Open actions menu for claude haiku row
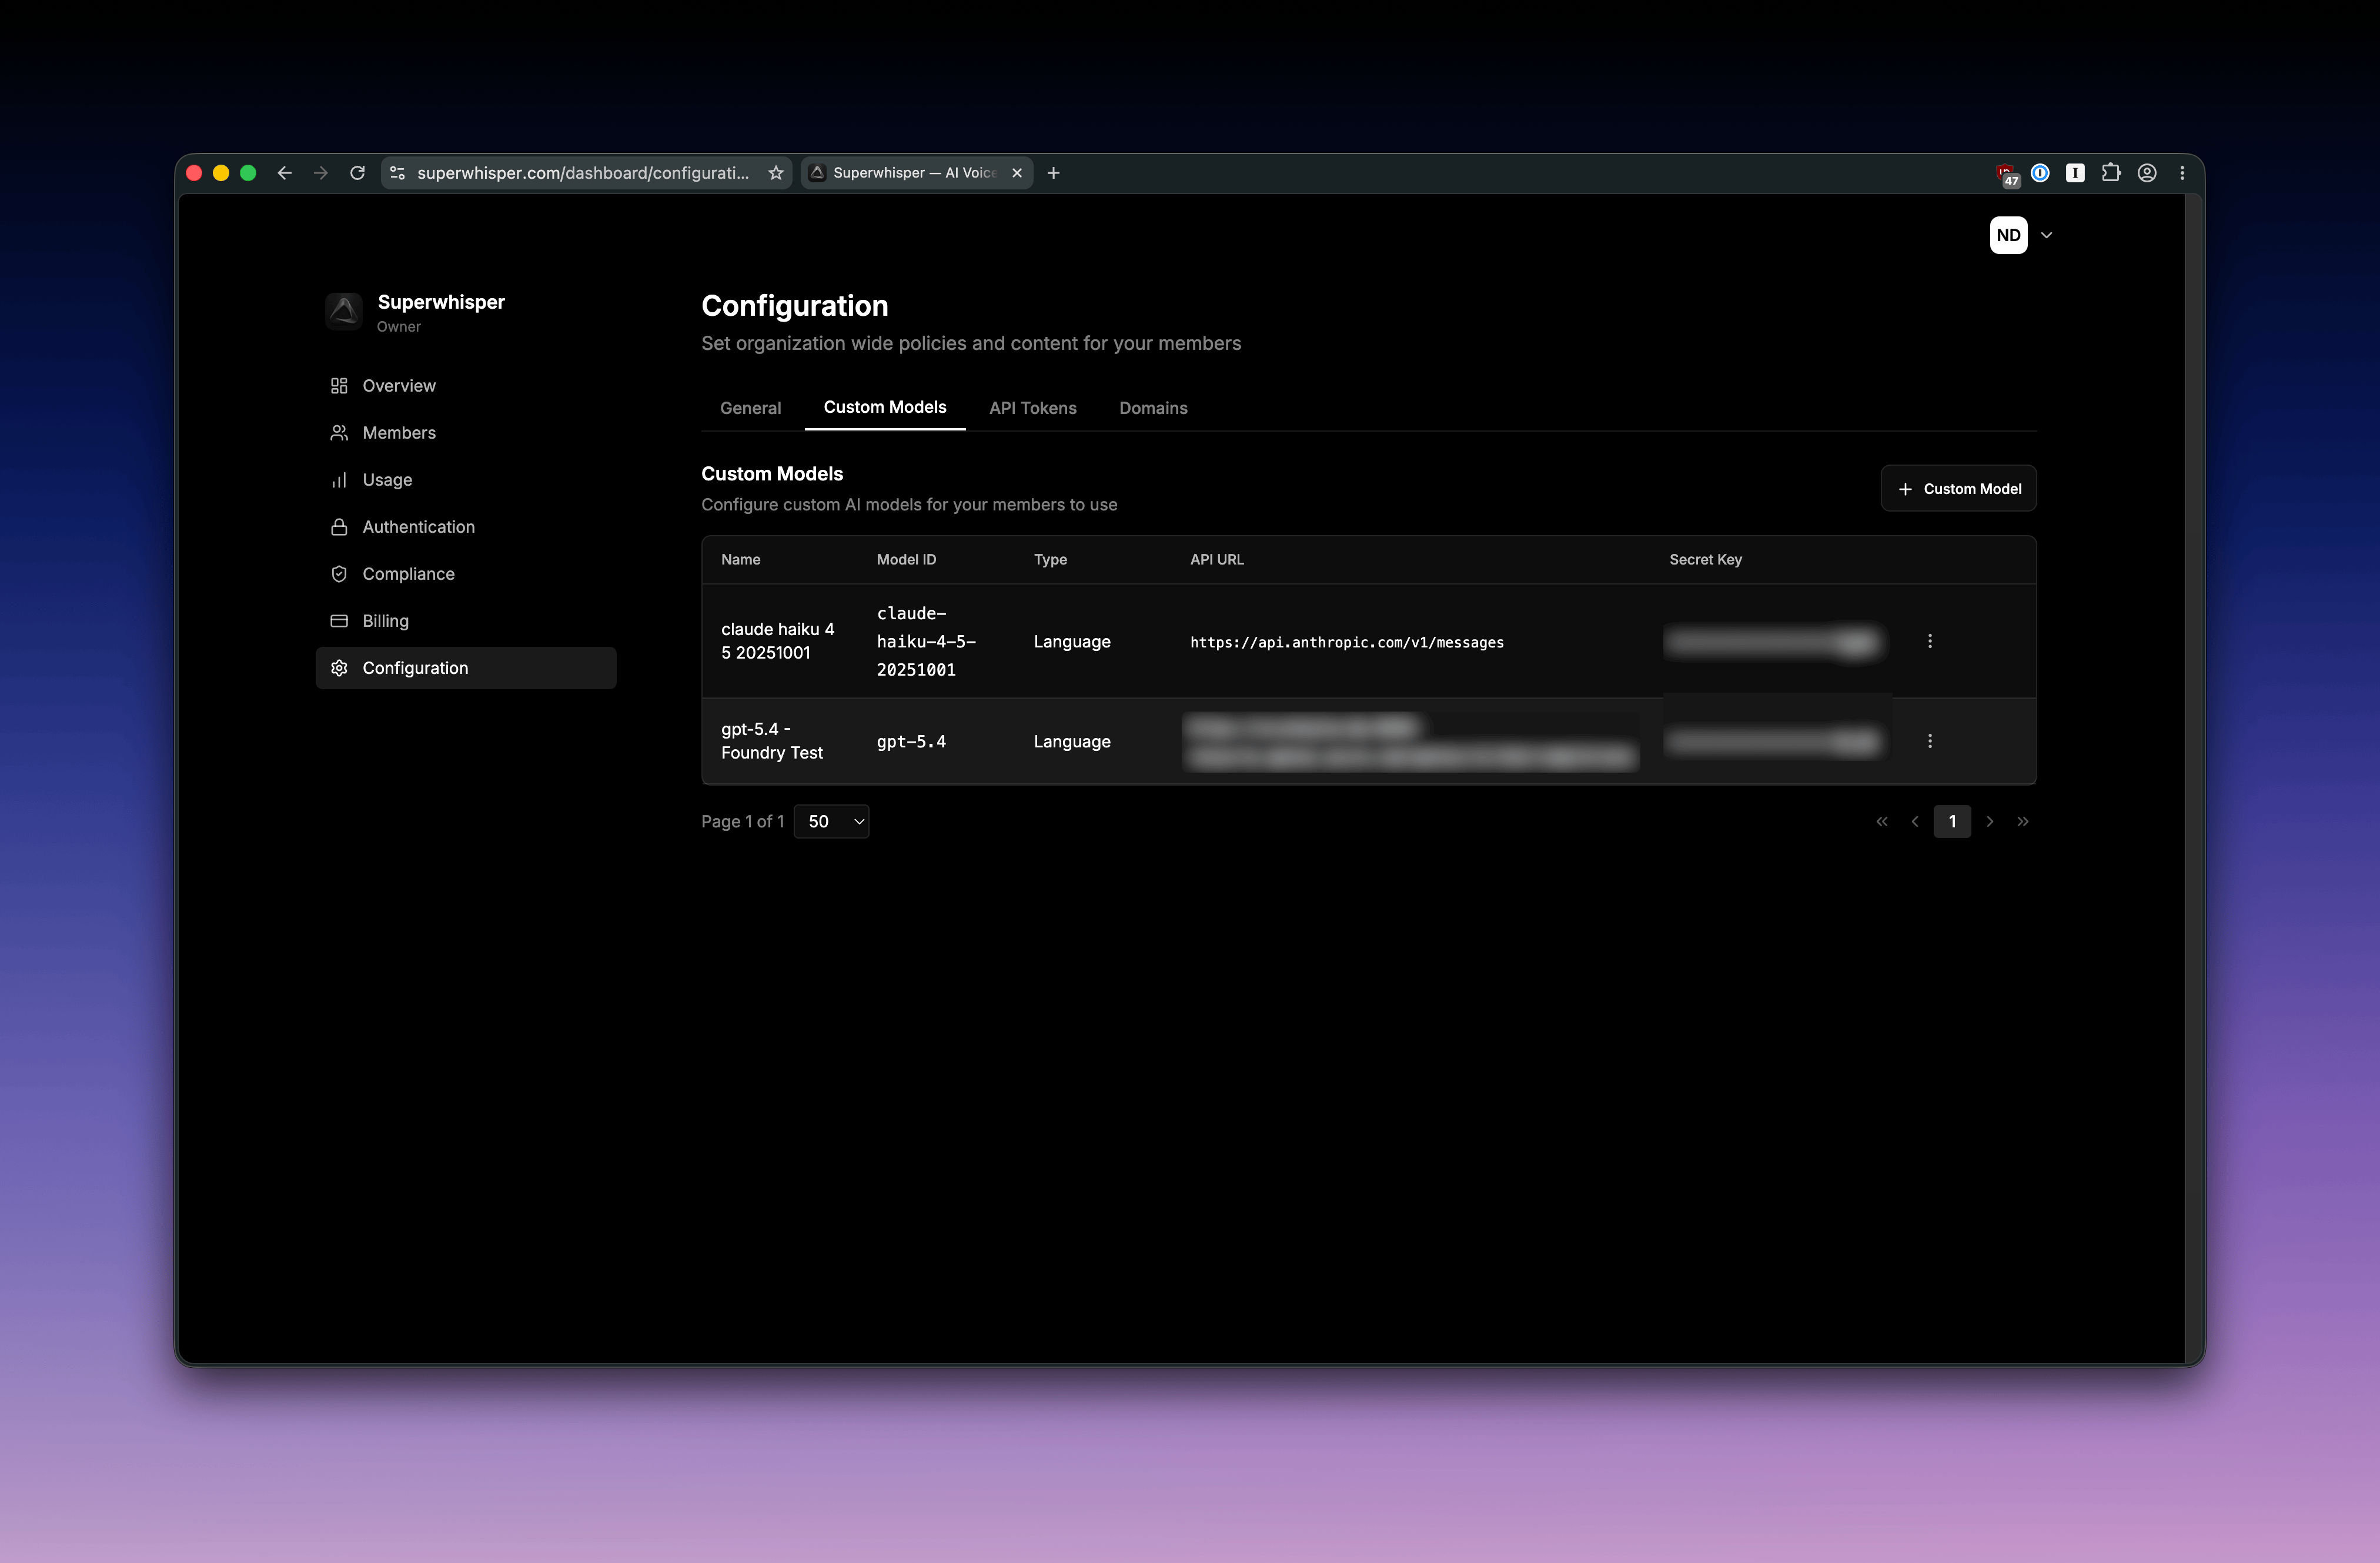 point(1929,641)
